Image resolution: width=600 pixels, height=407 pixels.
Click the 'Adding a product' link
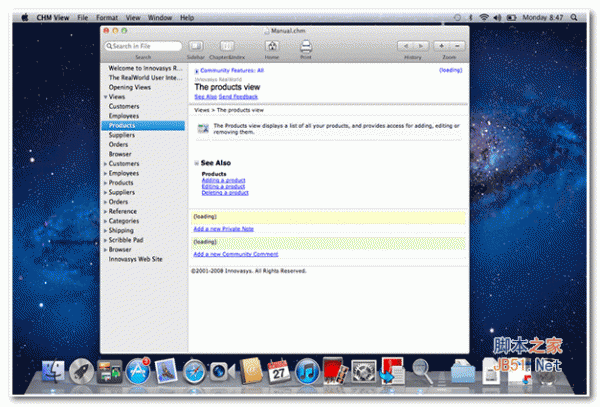click(223, 180)
